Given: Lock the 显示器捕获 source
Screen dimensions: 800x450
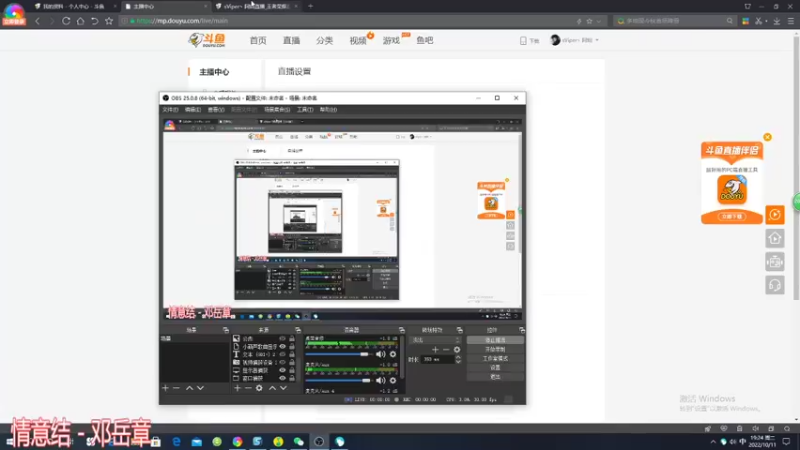Looking at the screenshot, I should 292,370.
